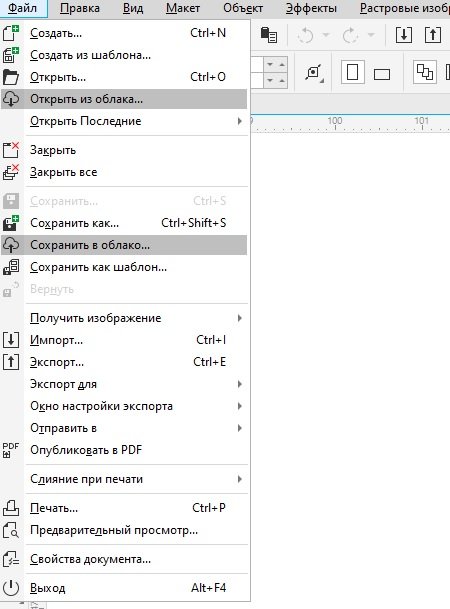Screen dimensions: 450x609
Task: Select landscape page orientation icon
Action: 382,74
